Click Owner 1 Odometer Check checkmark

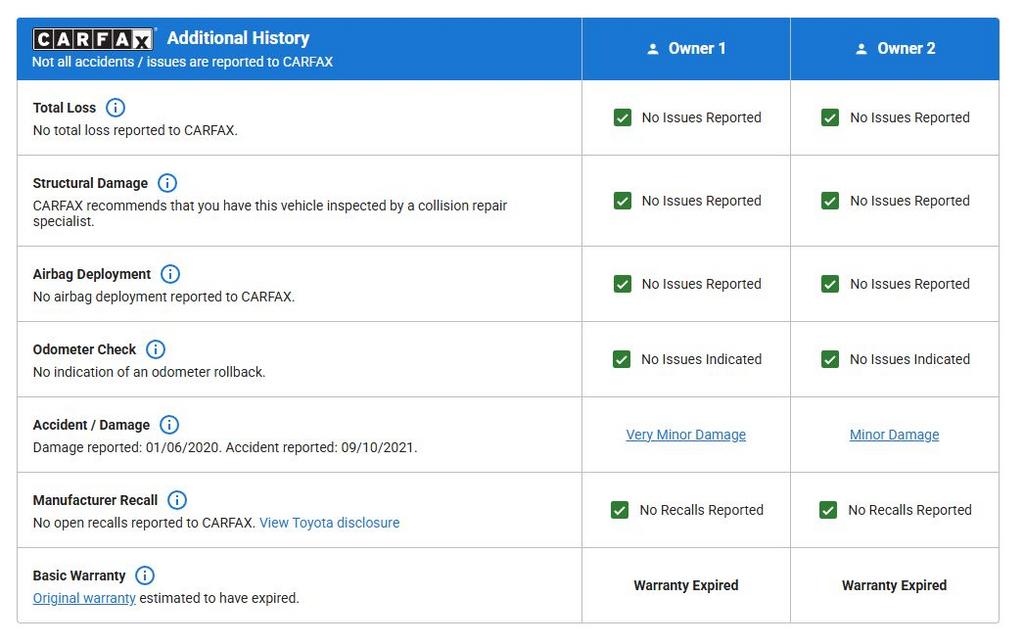[622, 359]
